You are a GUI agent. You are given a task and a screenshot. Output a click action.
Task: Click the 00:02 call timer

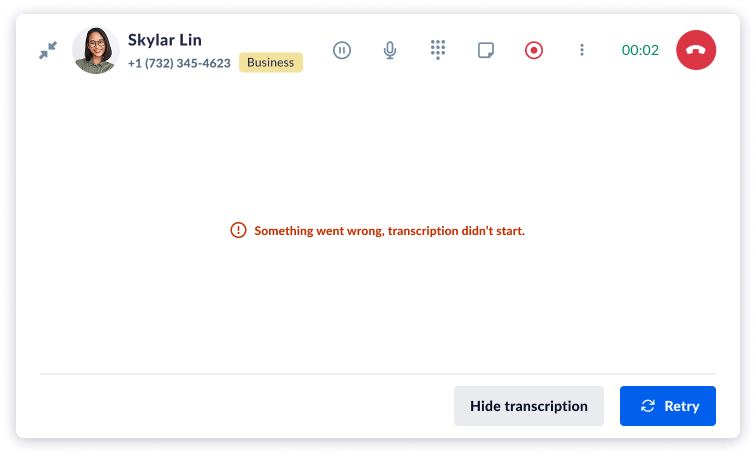(x=640, y=50)
